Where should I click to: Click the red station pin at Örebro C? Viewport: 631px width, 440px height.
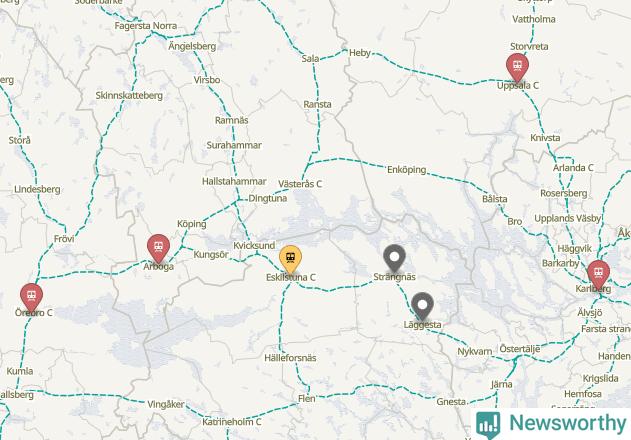pos(31,296)
